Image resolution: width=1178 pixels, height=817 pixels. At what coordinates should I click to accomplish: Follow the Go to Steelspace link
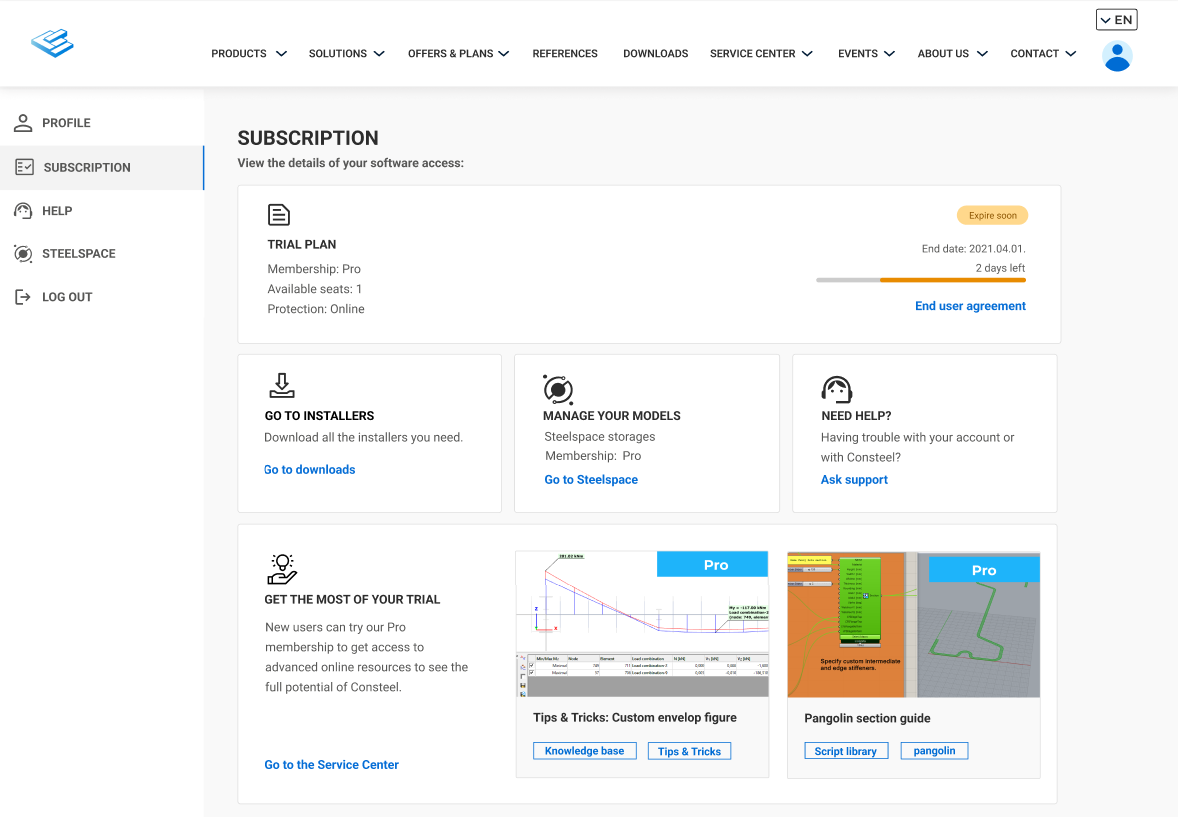[591, 480]
